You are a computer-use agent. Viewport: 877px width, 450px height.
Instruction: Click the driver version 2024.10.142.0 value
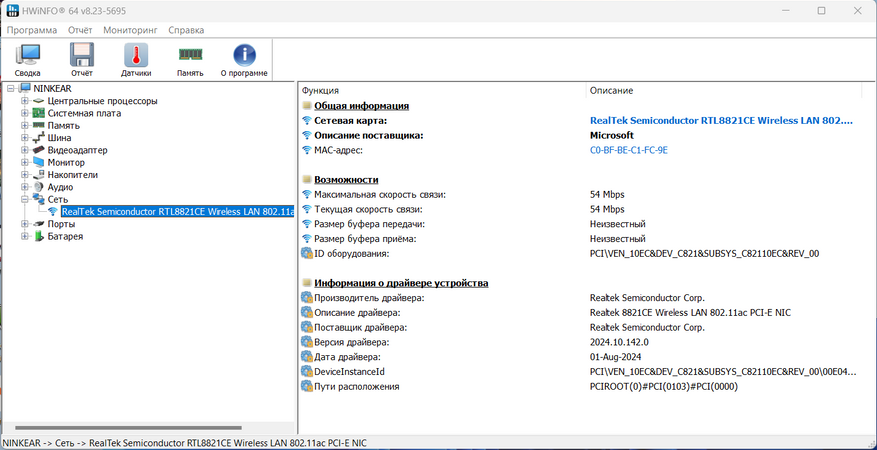tap(619, 342)
